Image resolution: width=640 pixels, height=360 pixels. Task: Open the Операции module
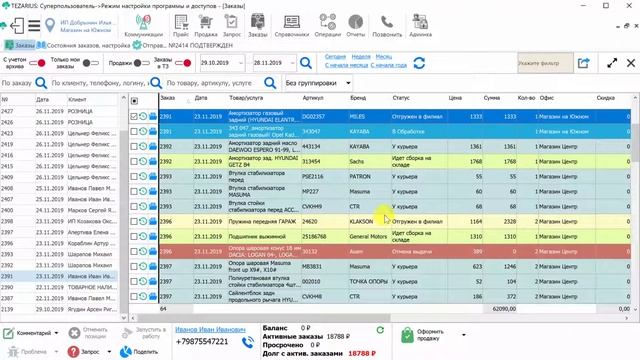point(327,26)
